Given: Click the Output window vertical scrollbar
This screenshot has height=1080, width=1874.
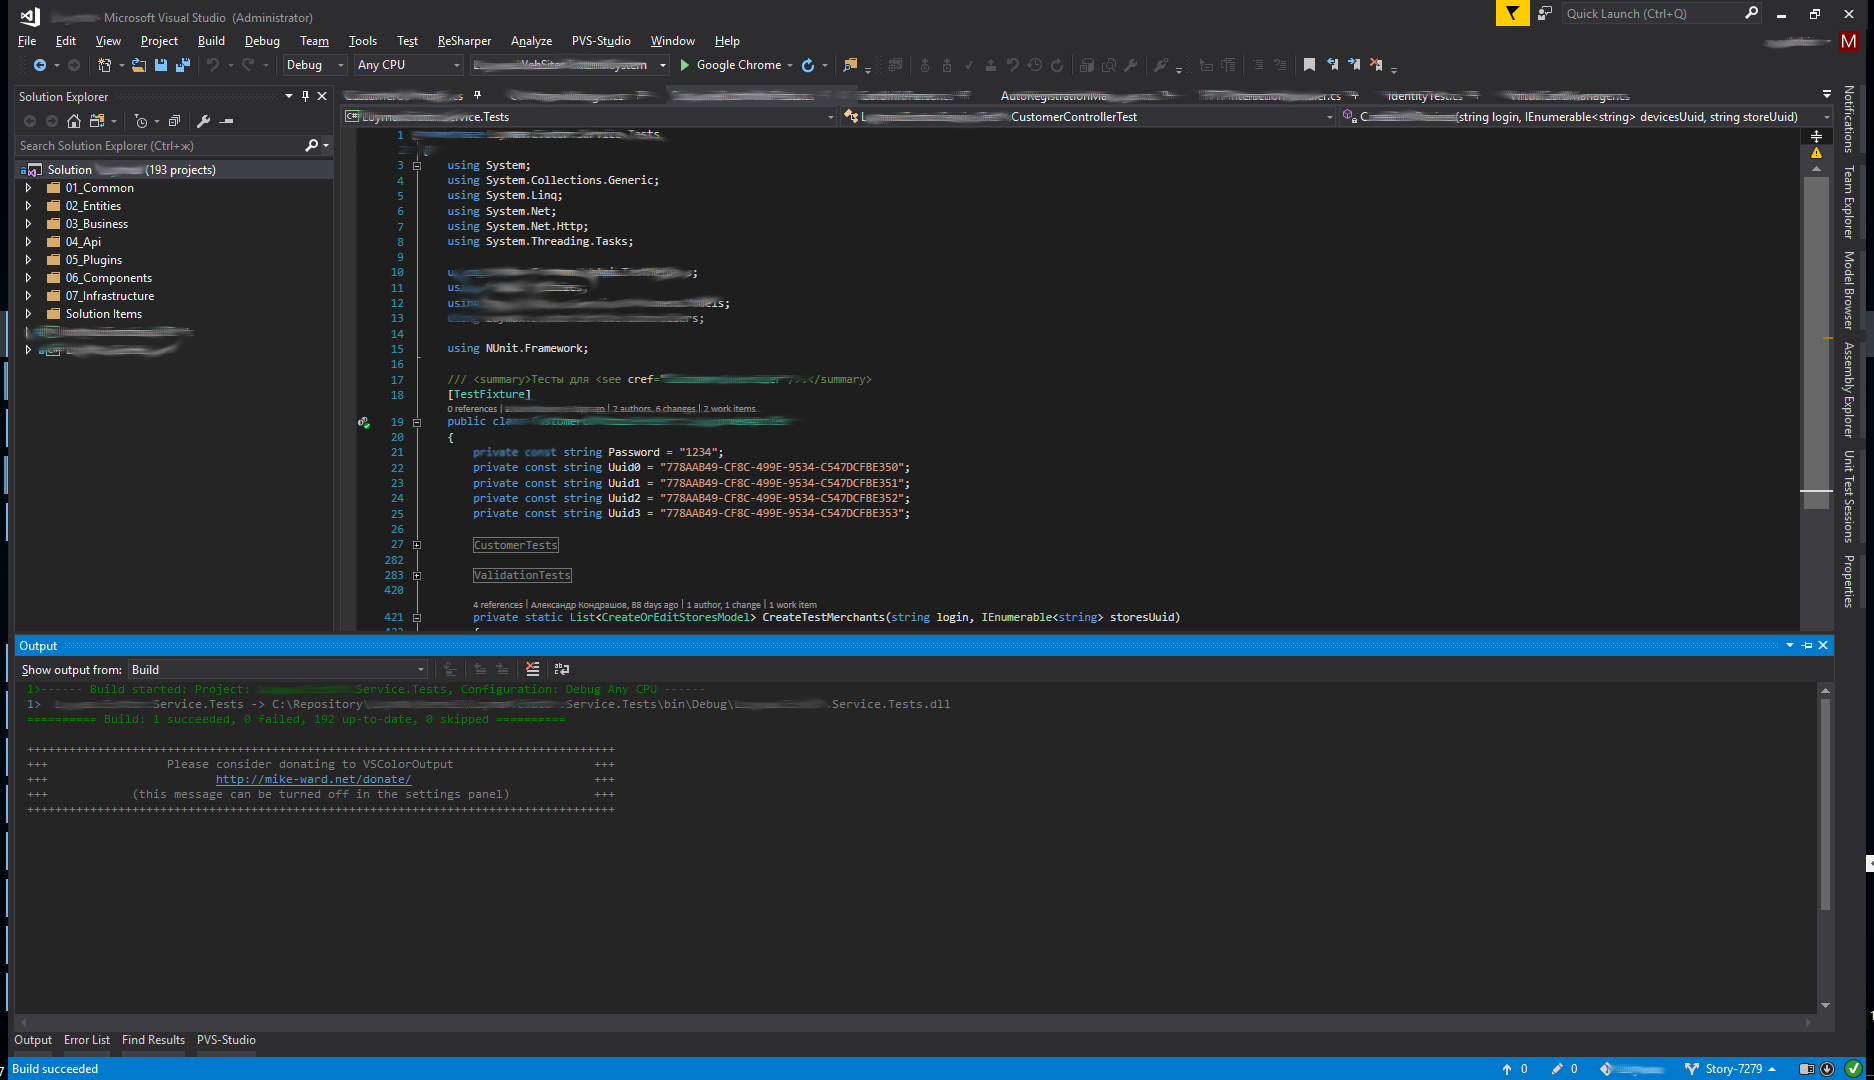Looking at the screenshot, I should tap(1825, 805).
